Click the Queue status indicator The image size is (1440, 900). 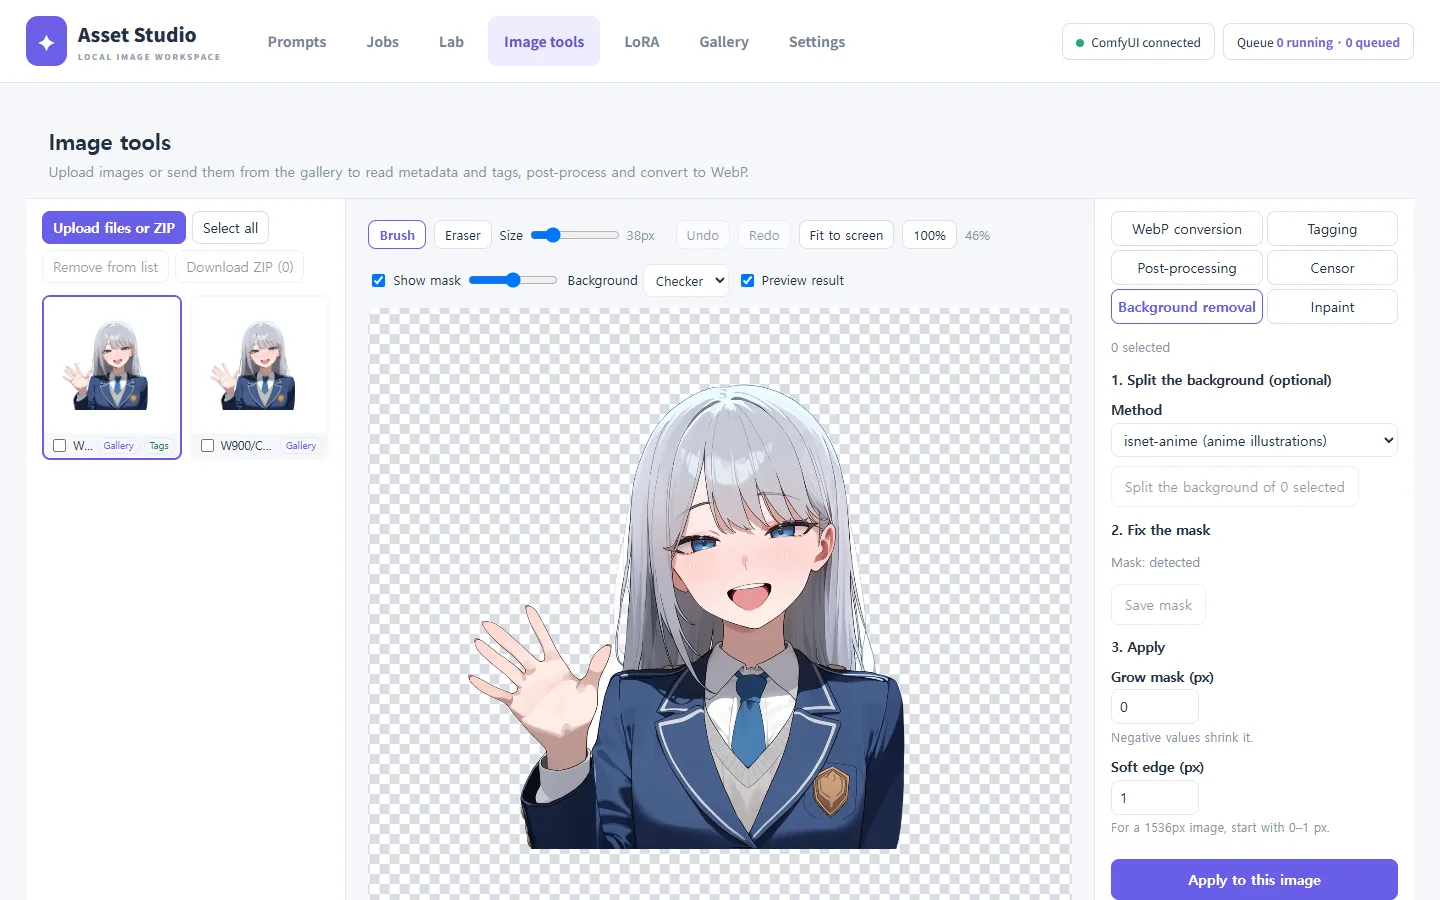(x=1318, y=42)
